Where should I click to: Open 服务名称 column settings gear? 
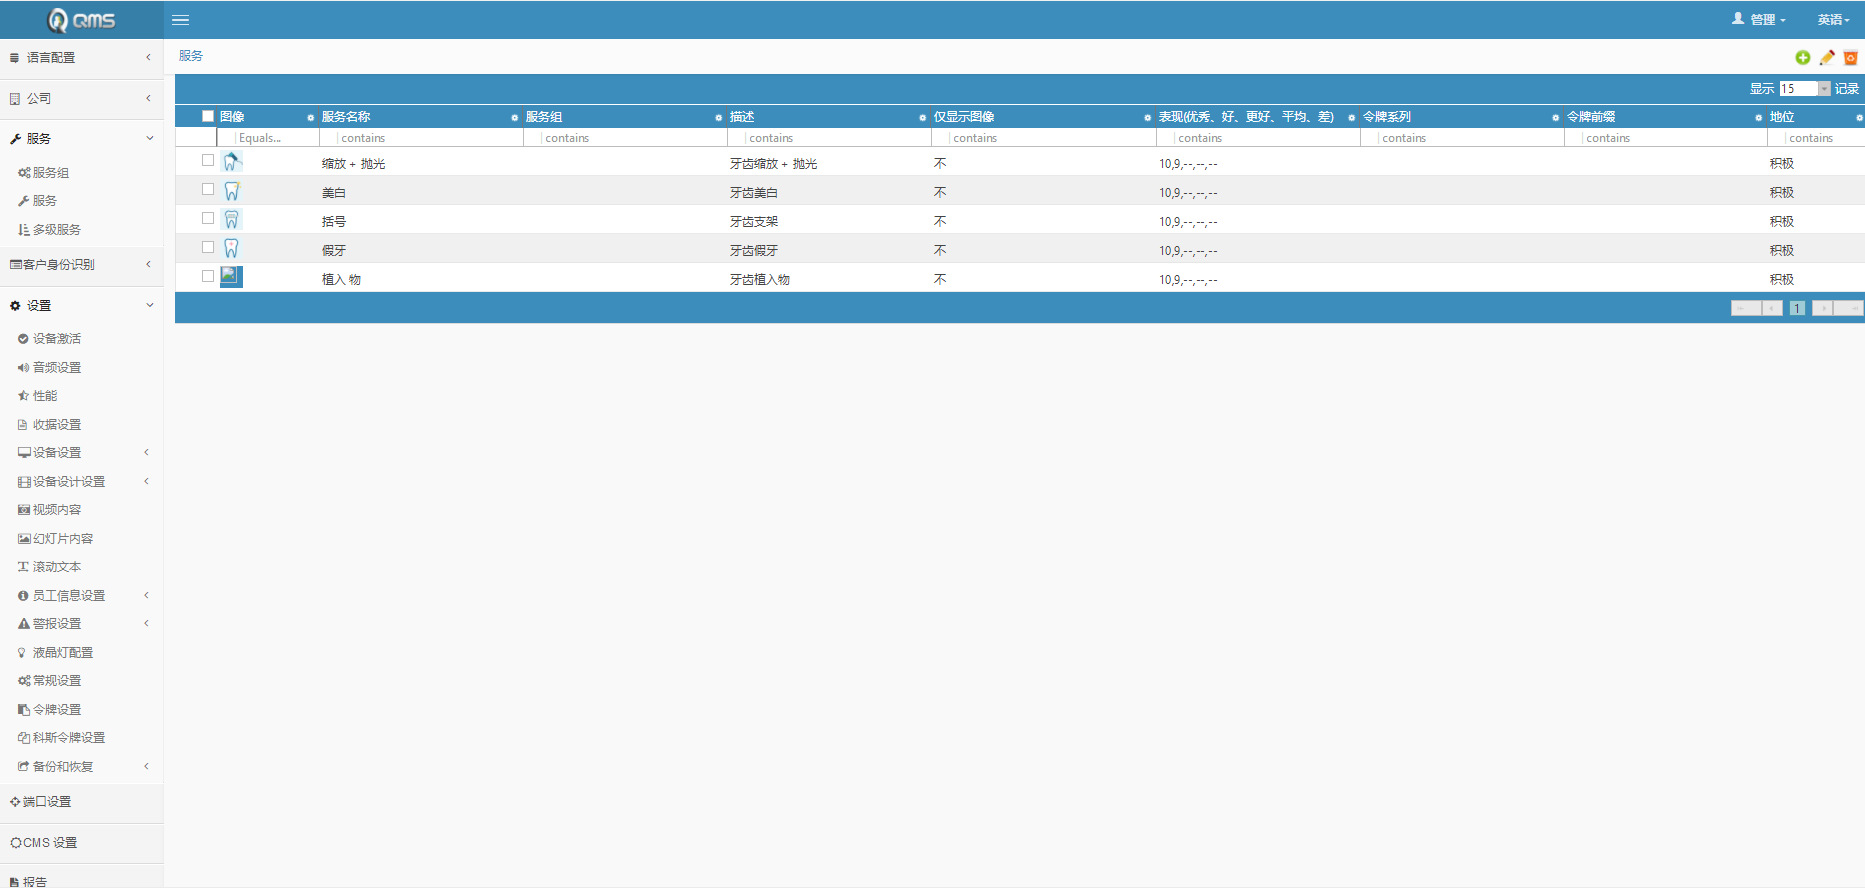pyautogui.click(x=515, y=118)
